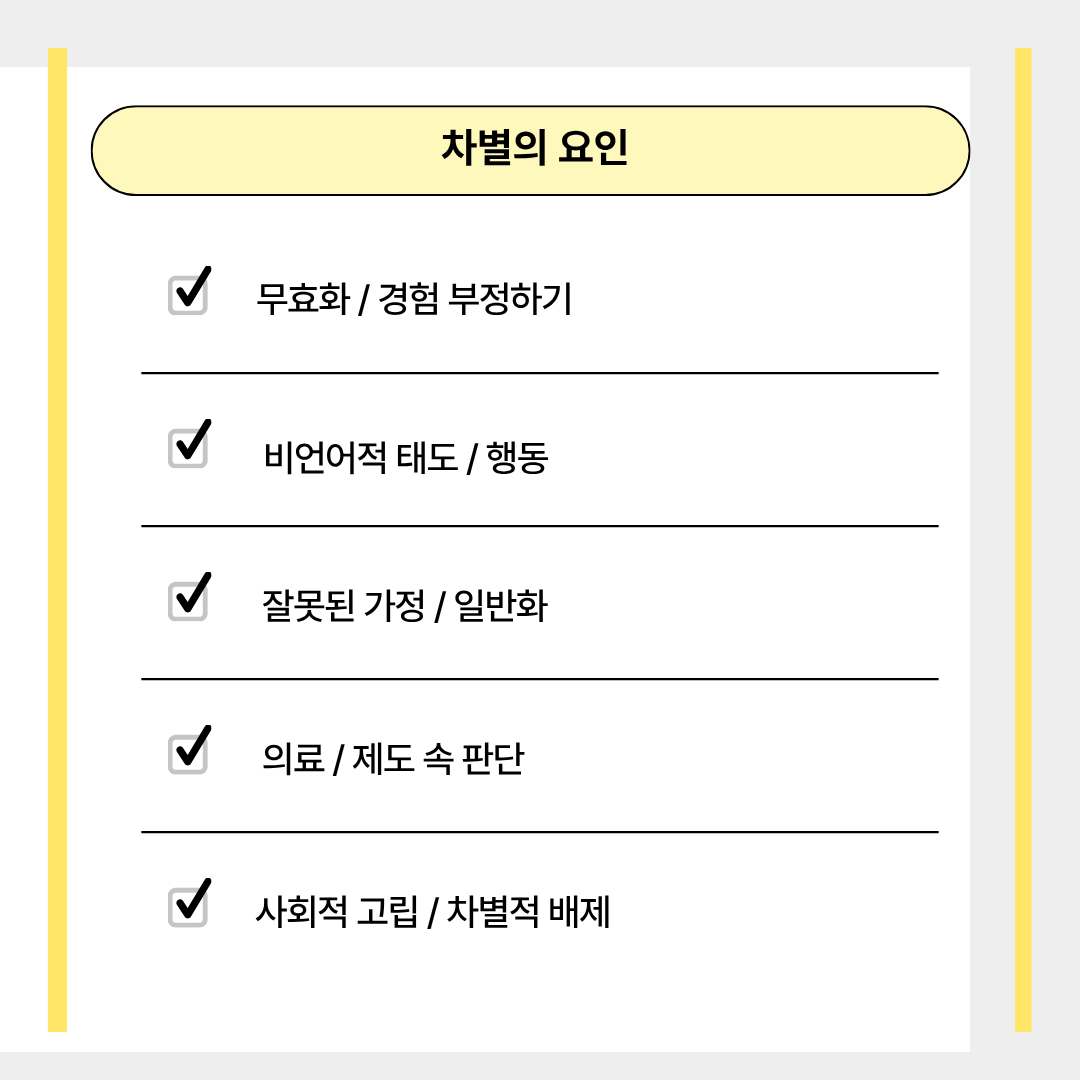Screen dimensions: 1080x1080
Task: Click the right yellow vertical bar
Action: tap(1023, 540)
